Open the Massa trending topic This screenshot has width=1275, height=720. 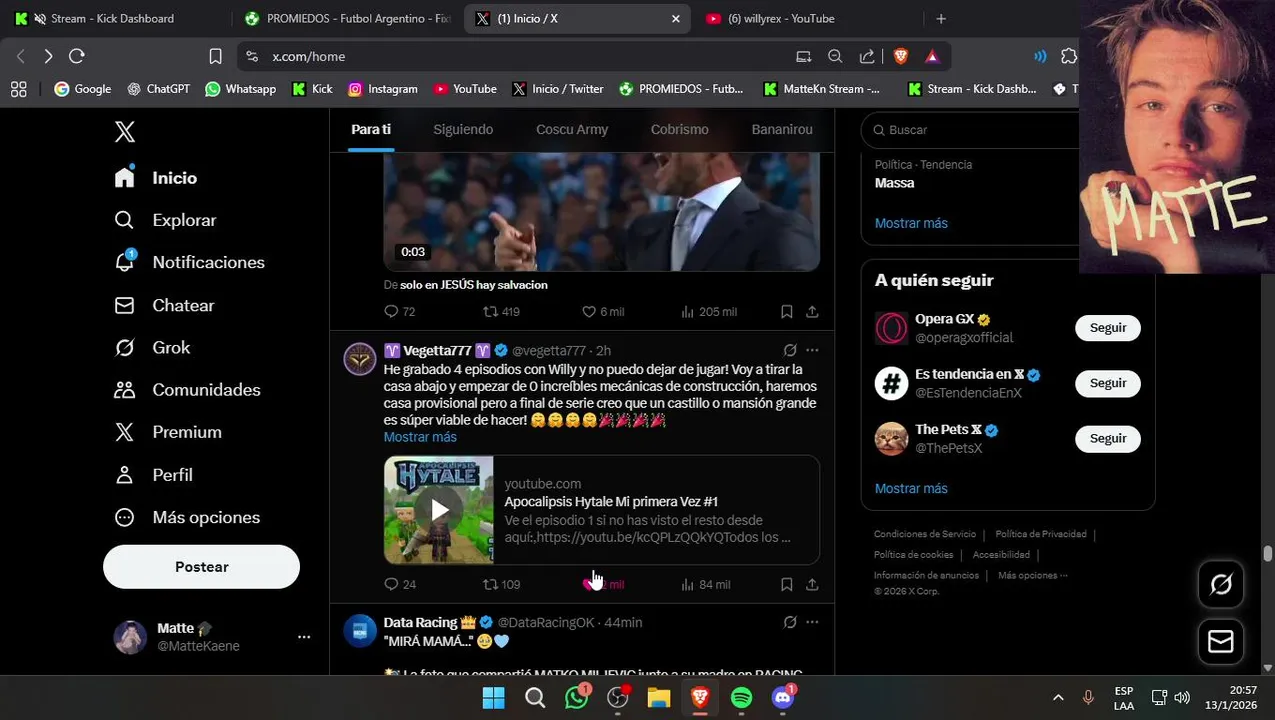[x=894, y=183]
